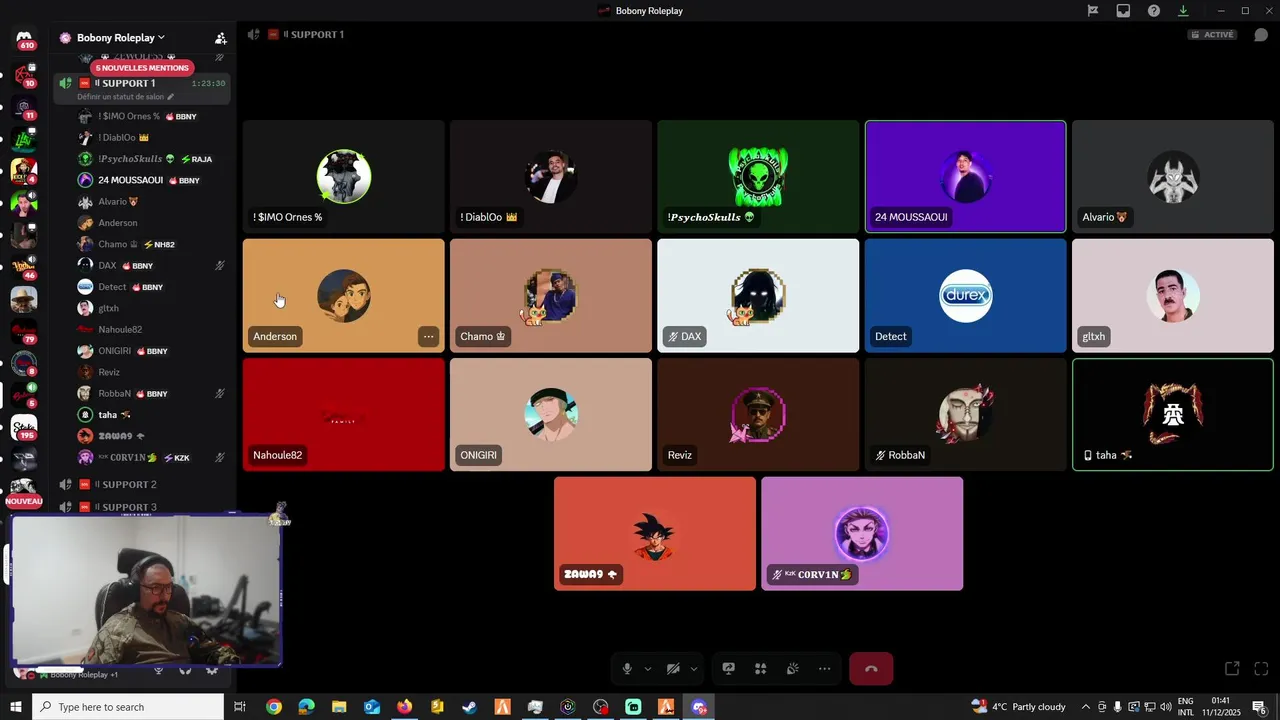Turn on the camera in call controls
1280x720 pixels.
[673, 669]
